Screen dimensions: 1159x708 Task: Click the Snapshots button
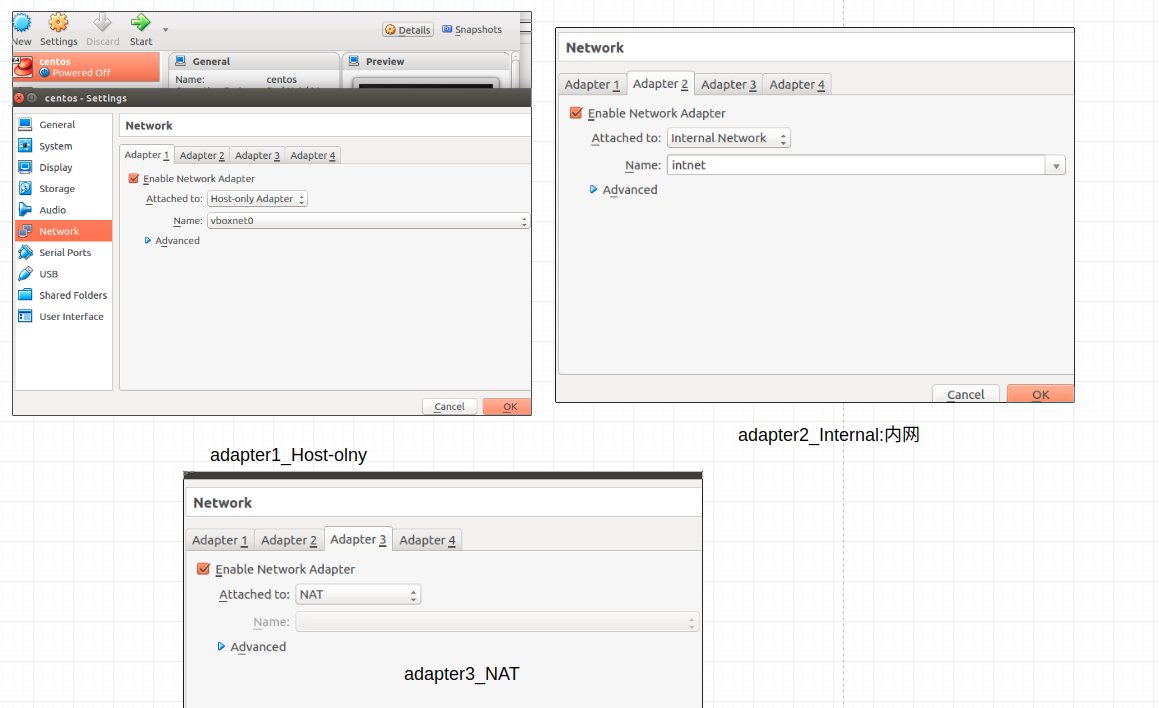click(x=472, y=30)
